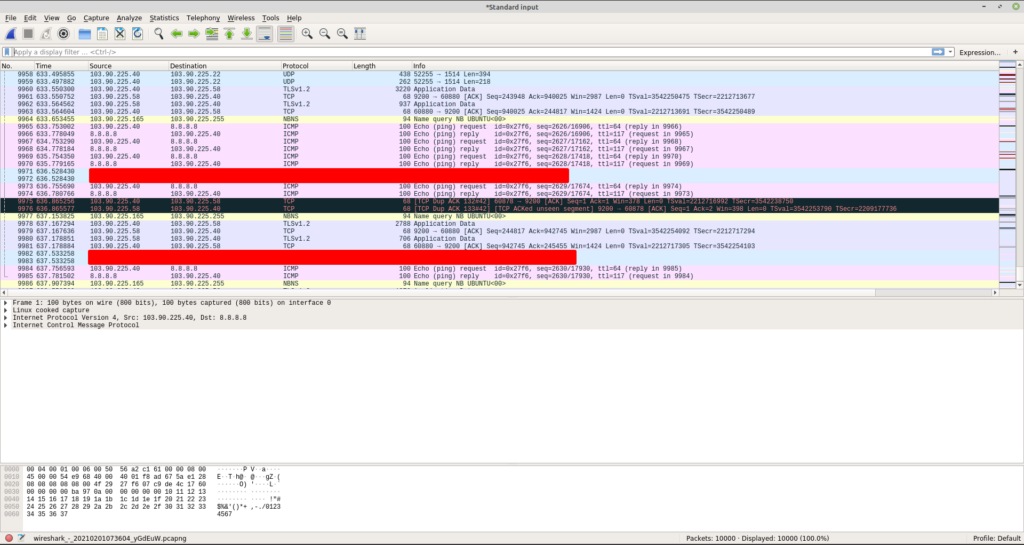
Task: Click the resize columns icon
Action: tap(360, 34)
